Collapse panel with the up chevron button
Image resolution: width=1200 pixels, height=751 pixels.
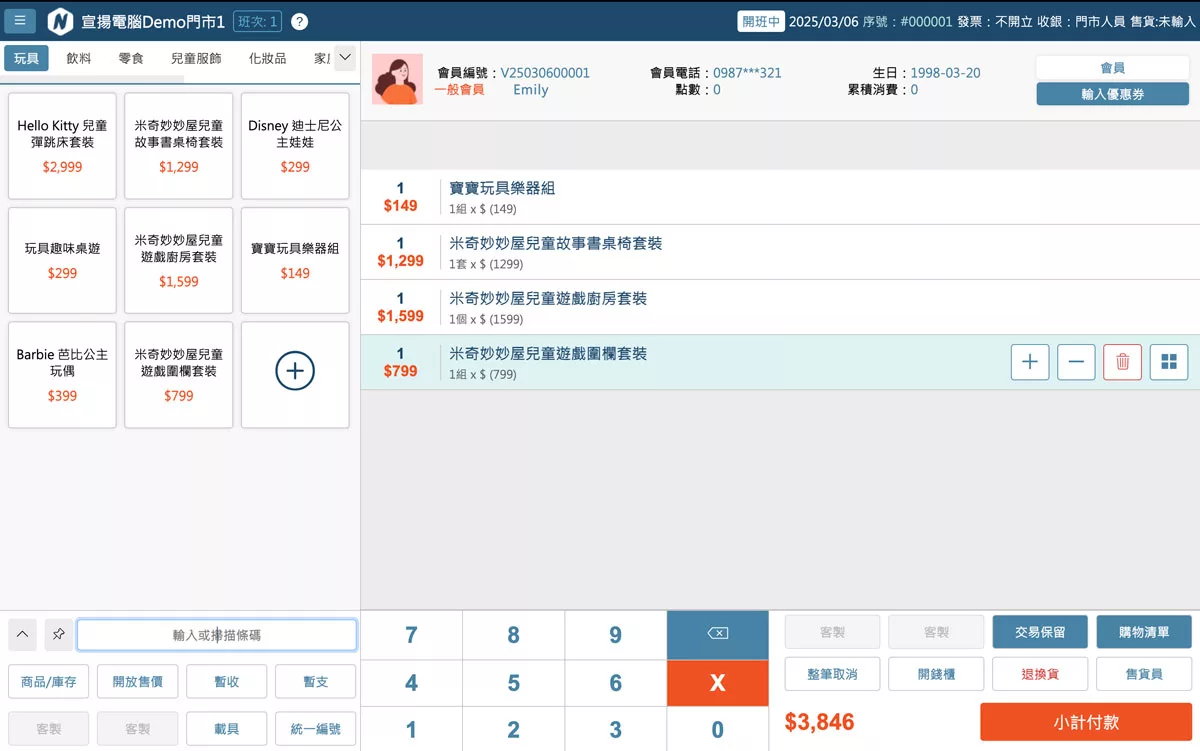click(x=23, y=634)
